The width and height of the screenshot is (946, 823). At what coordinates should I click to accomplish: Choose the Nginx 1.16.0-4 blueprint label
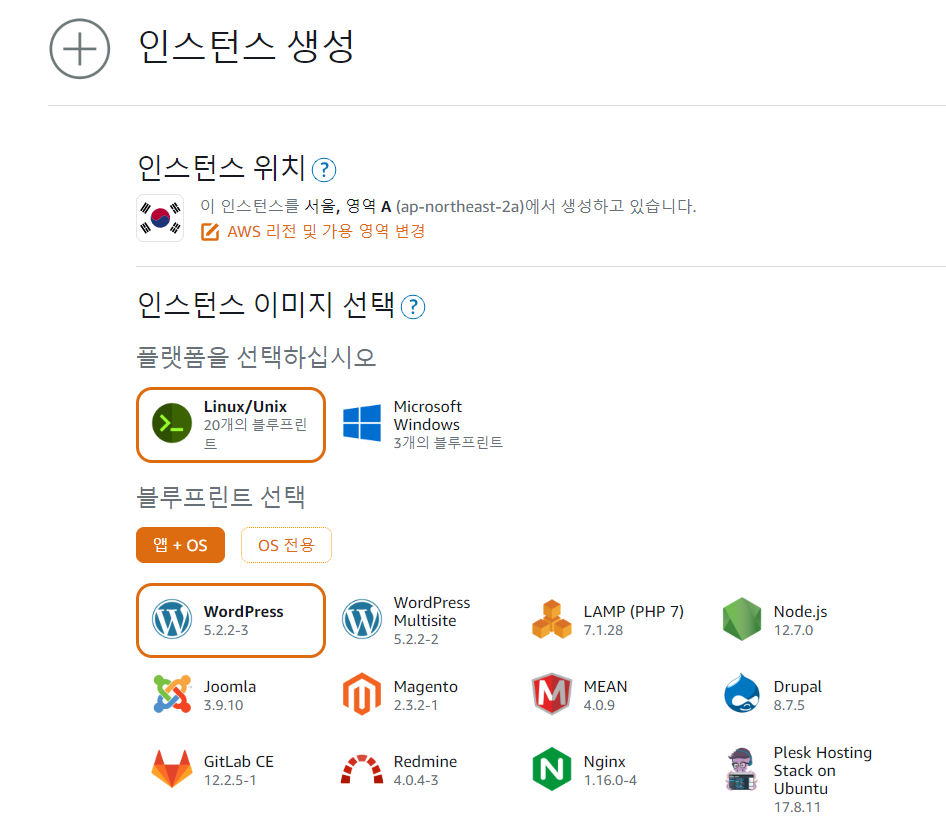[x=610, y=770]
